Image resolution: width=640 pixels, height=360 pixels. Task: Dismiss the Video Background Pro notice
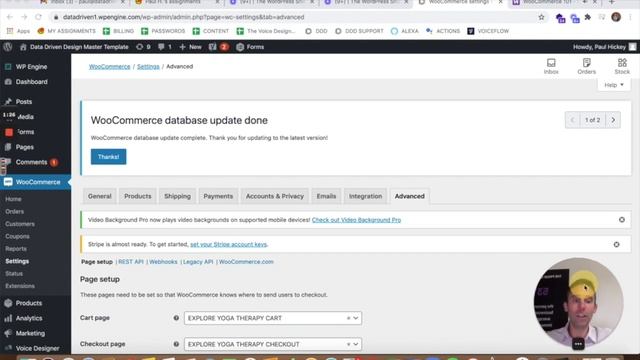(x=622, y=220)
